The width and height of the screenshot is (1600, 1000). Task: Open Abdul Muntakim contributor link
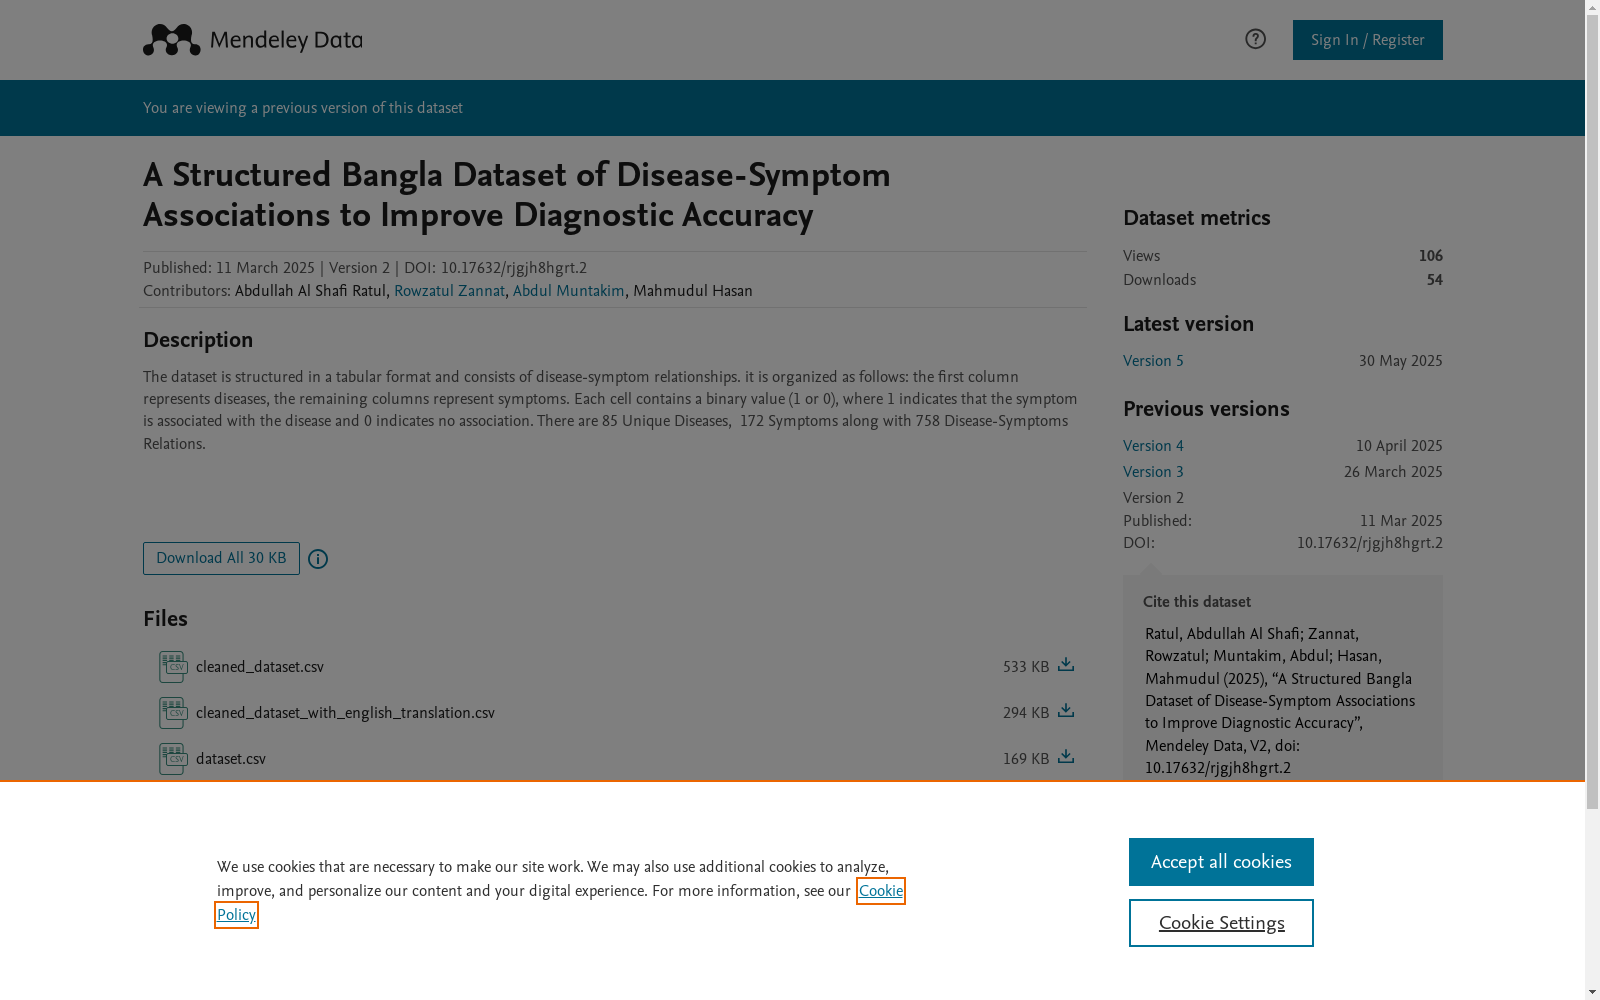[568, 291]
